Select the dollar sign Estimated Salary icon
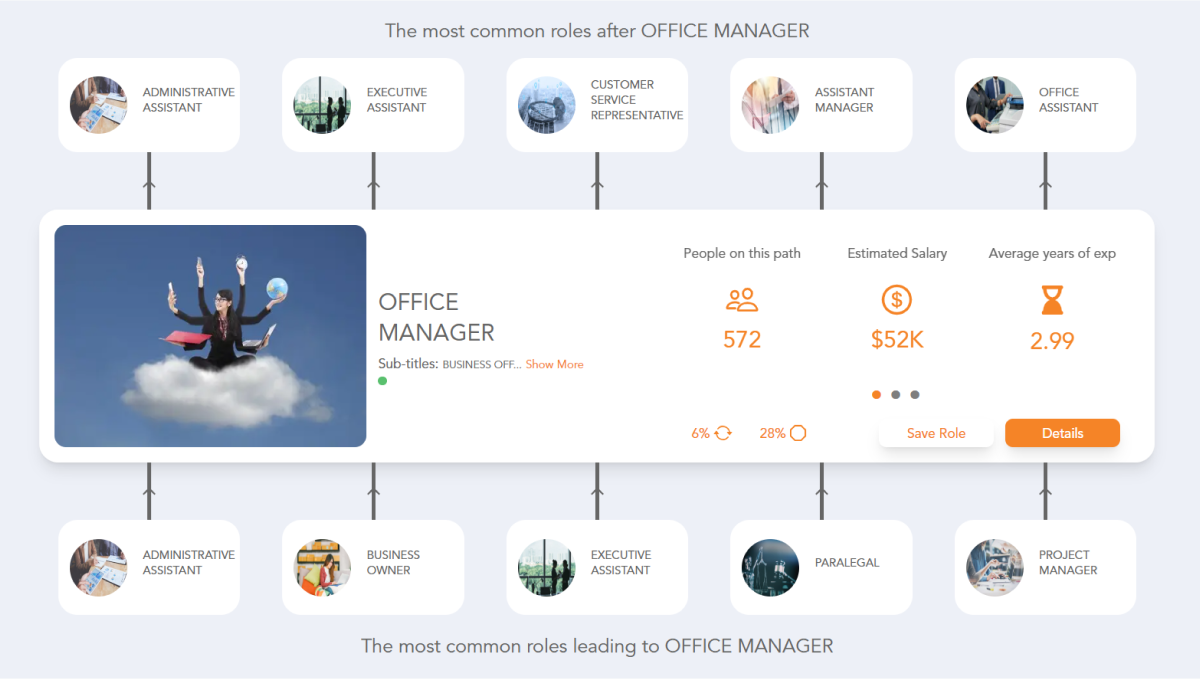 [x=896, y=300]
